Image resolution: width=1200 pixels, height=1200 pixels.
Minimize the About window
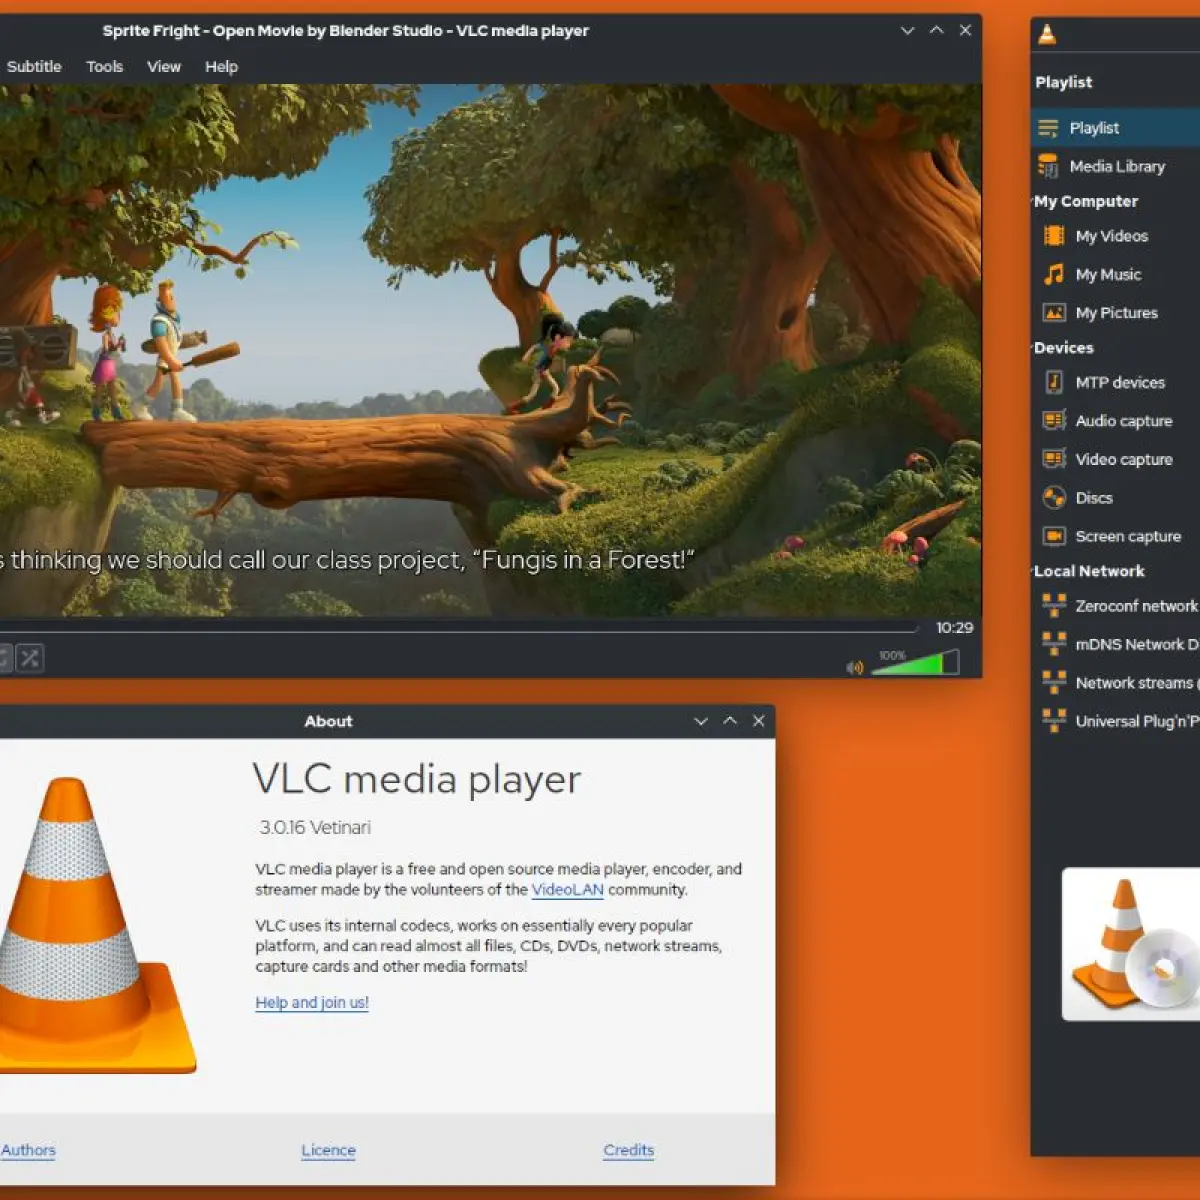click(x=701, y=721)
